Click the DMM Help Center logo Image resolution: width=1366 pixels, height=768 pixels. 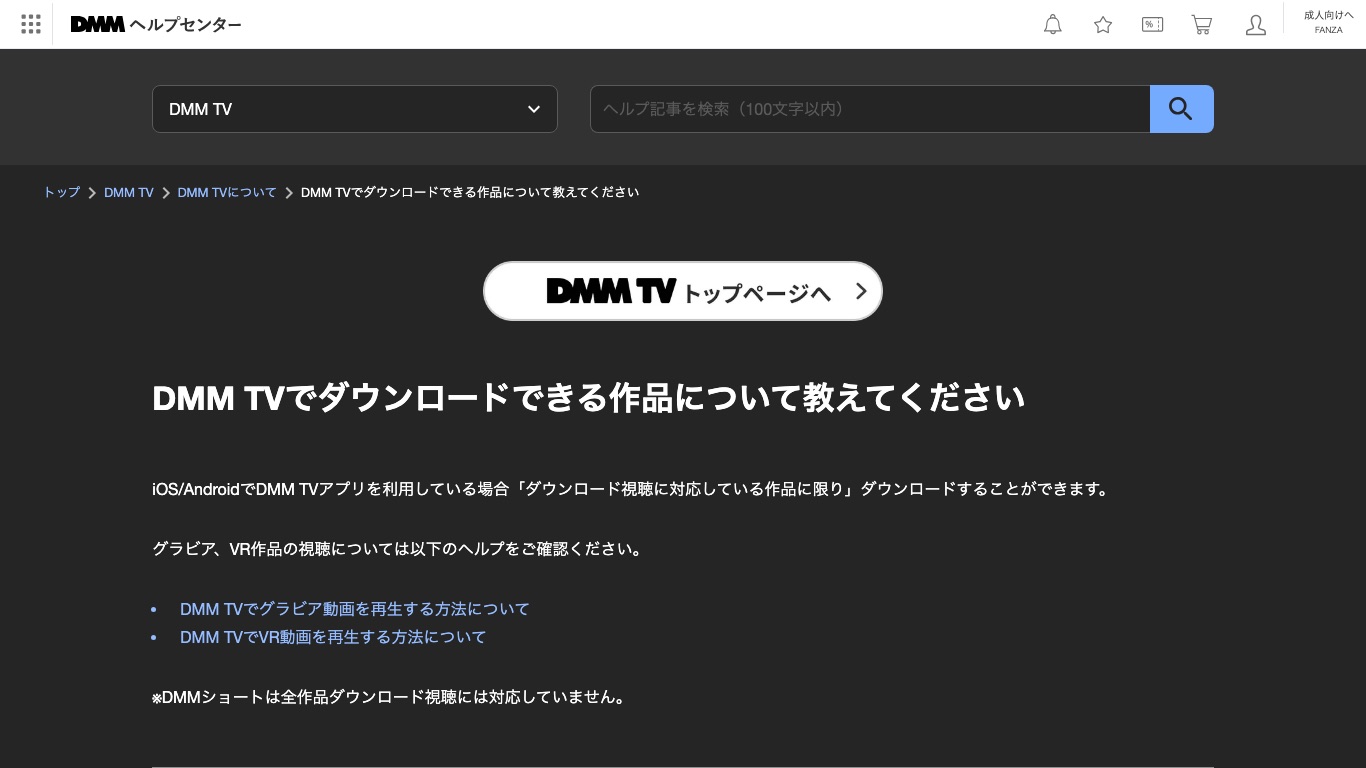(156, 24)
